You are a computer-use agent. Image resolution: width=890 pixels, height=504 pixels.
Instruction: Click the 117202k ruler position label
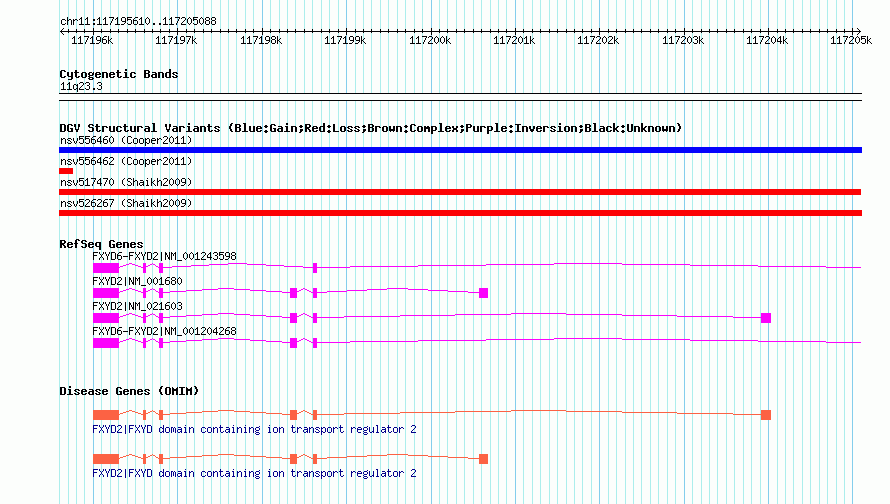coord(598,40)
